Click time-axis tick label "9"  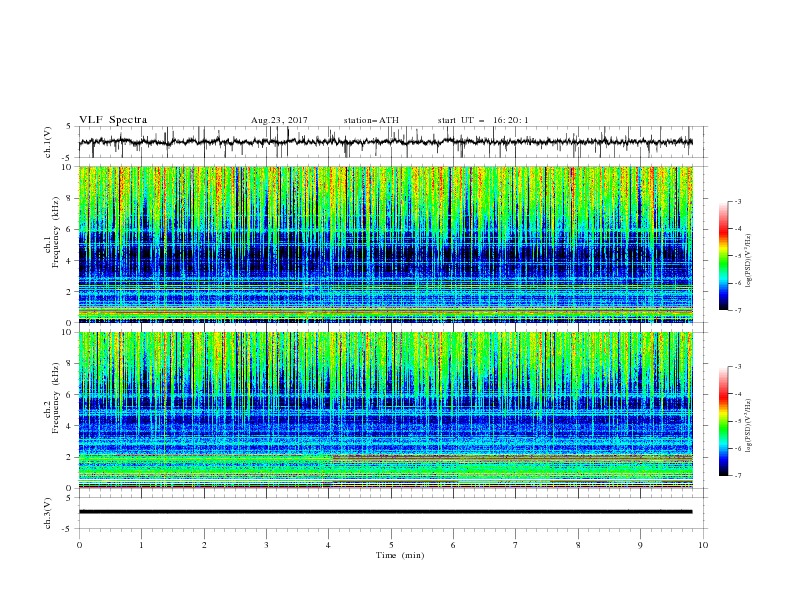[640, 545]
